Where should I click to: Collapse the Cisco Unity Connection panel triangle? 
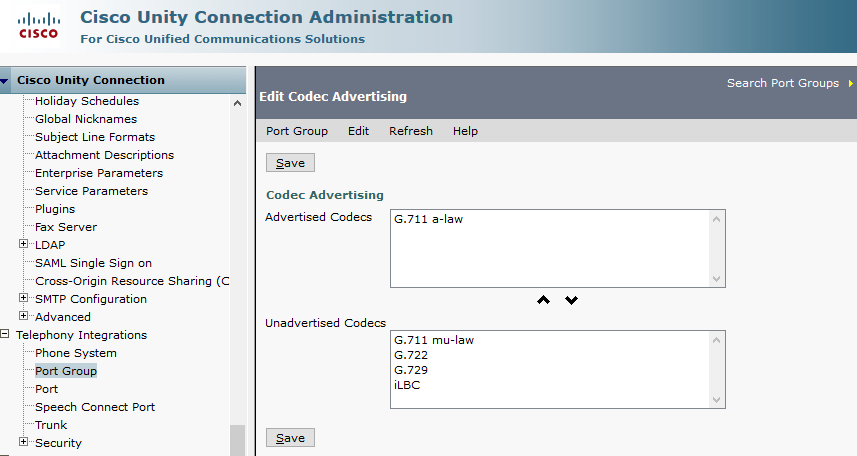(x=4, y=81)
